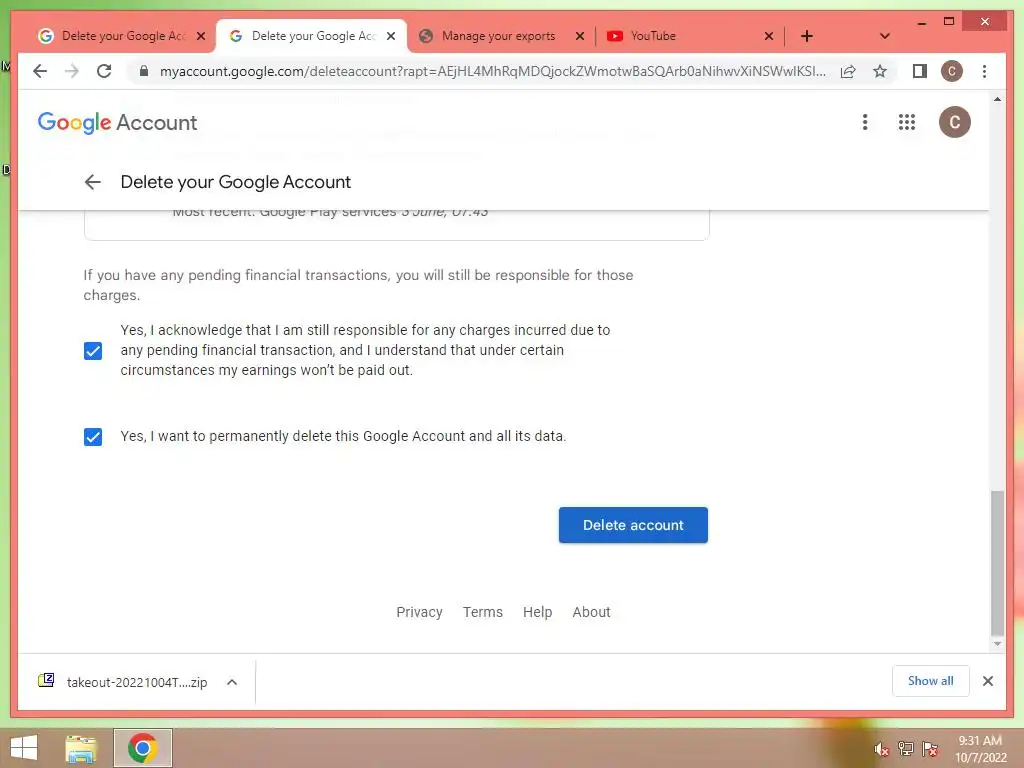Uncheck the pending financial charges acknowledgment

(93, 351)
